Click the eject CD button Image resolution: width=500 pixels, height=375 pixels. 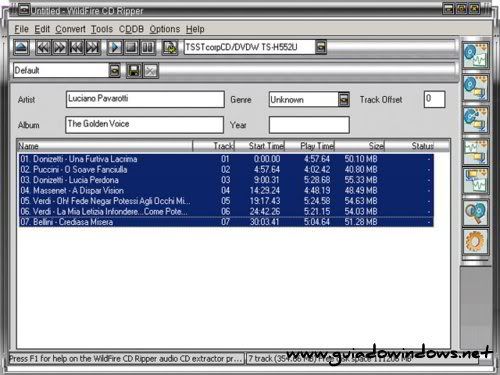pyautogui.click(x=21, y=47)
